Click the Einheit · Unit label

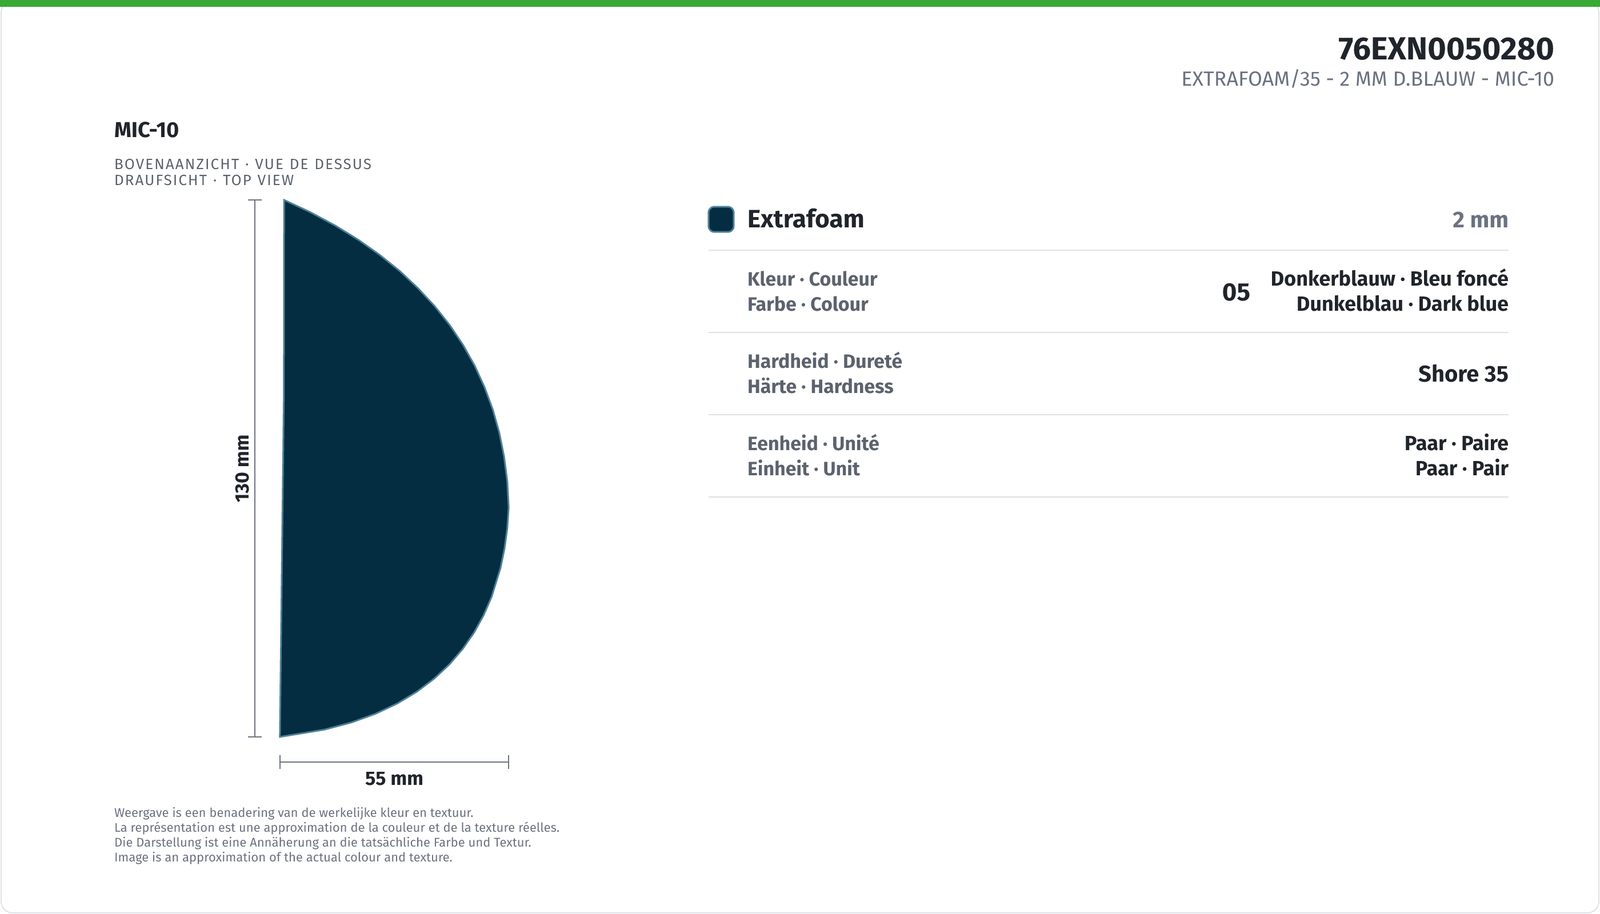(803, 468)
